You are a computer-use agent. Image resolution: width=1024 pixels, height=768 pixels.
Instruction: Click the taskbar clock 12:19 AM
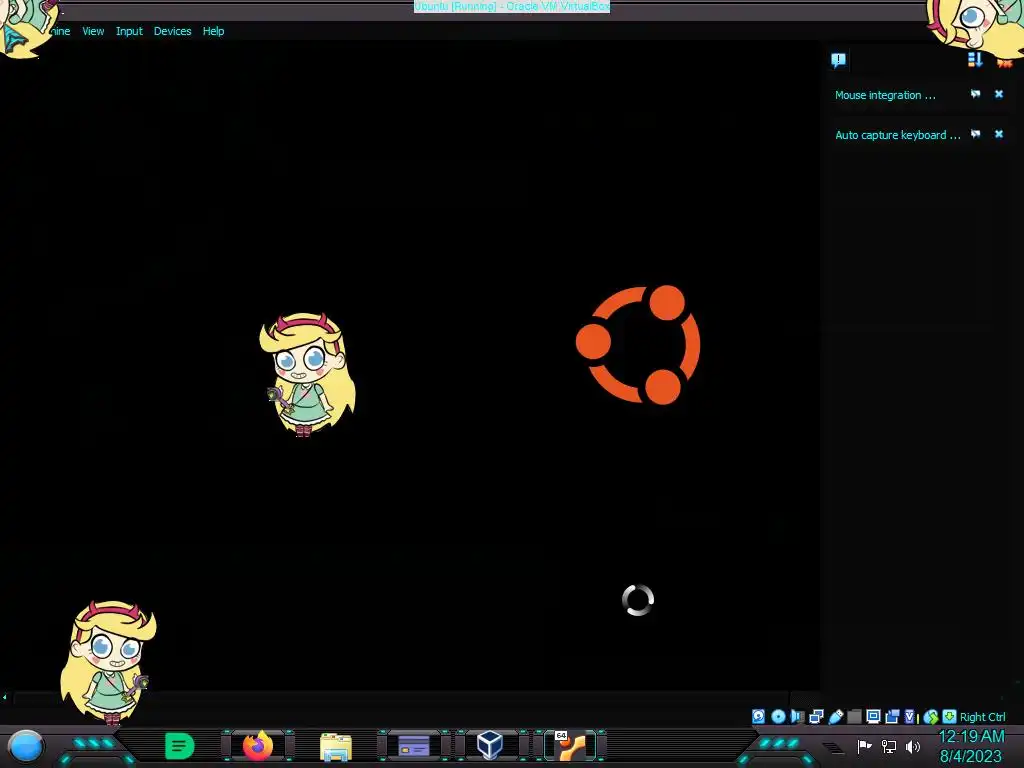tap(971, 737)
